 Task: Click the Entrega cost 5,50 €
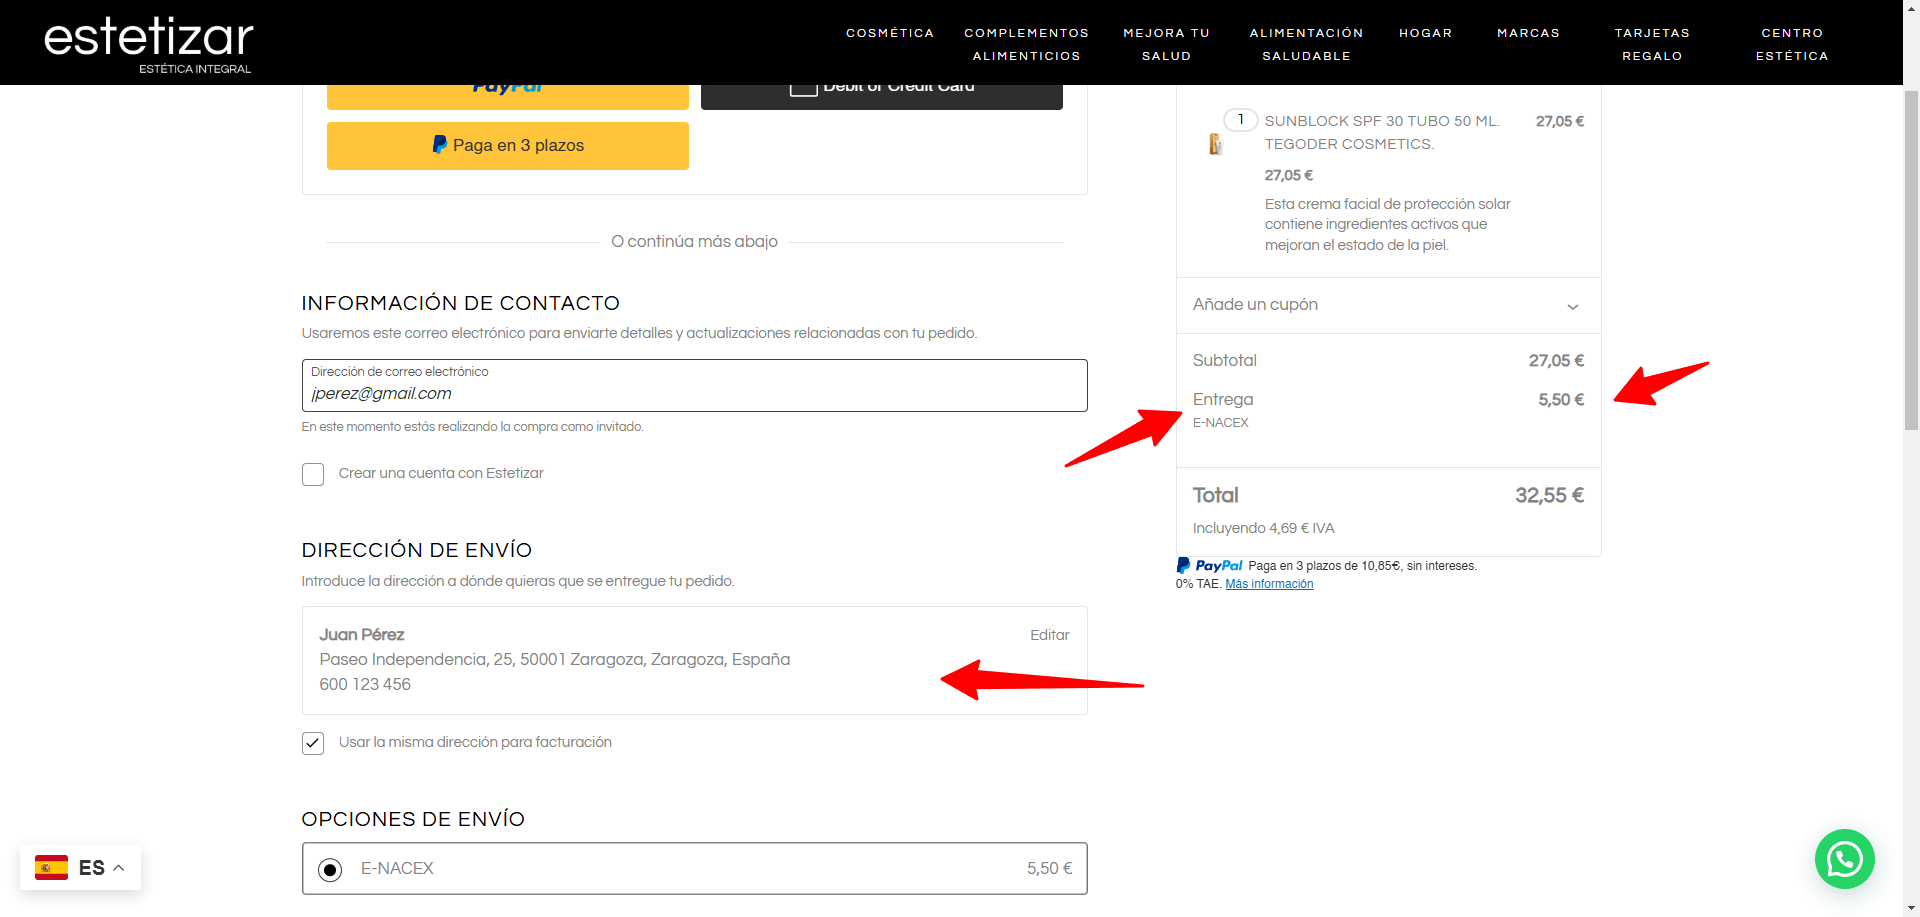coord(1561,400)
